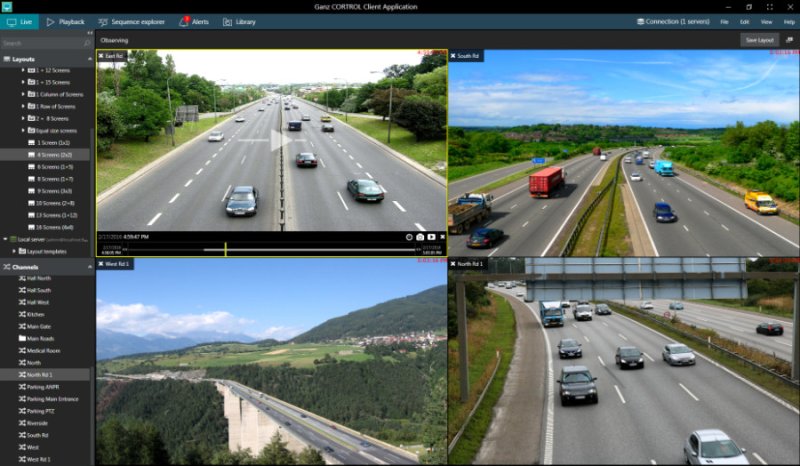
Task: Select the 9 Screens (3x3) layout
Action: (x=54, y=190)
